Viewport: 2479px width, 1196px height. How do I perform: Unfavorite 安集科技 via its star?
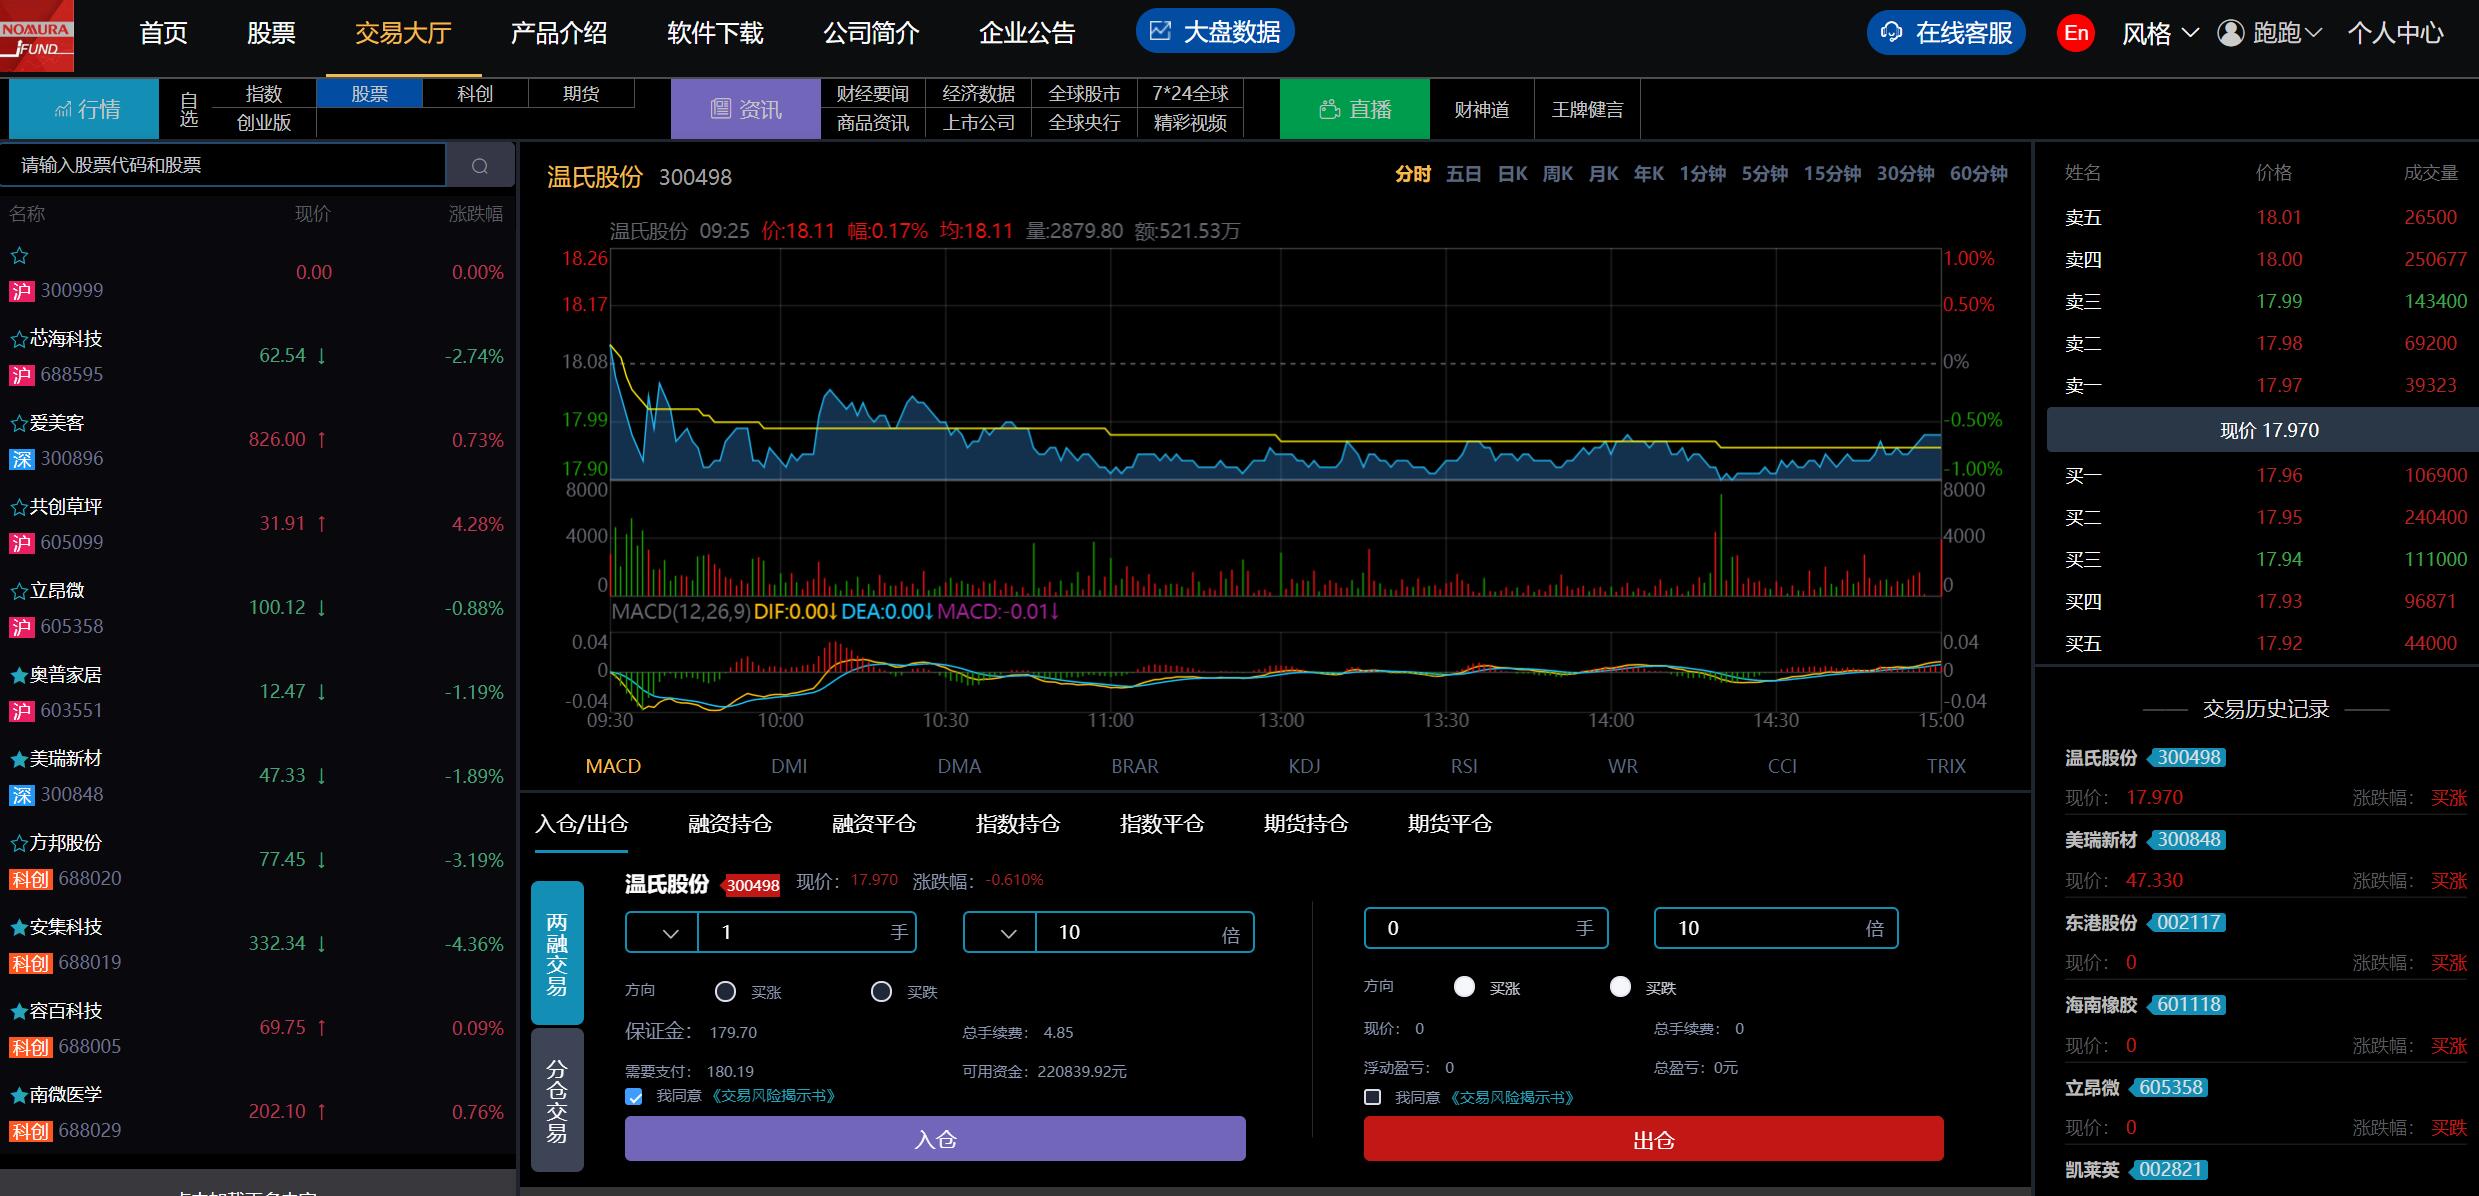coord(18,927)
